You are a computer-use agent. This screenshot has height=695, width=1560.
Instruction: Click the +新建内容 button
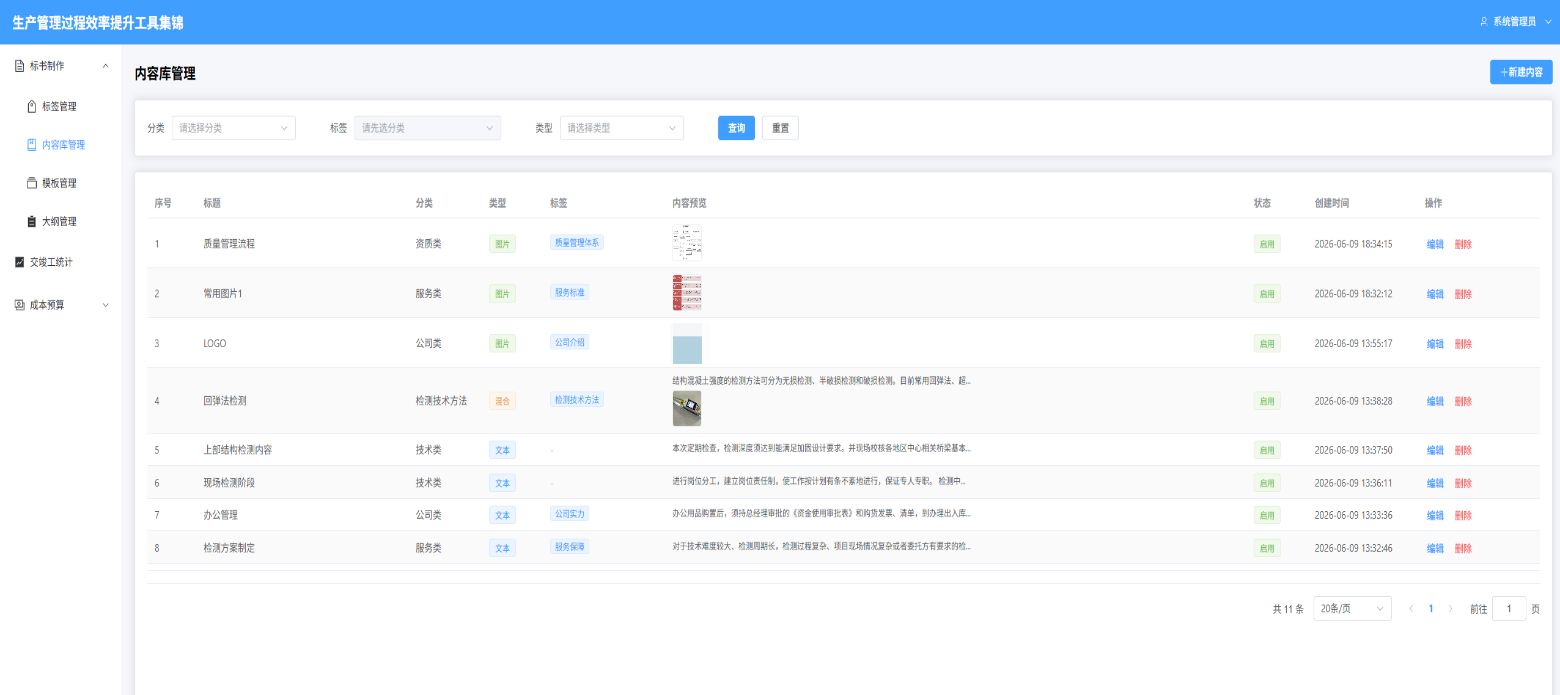click(1521, 72)
